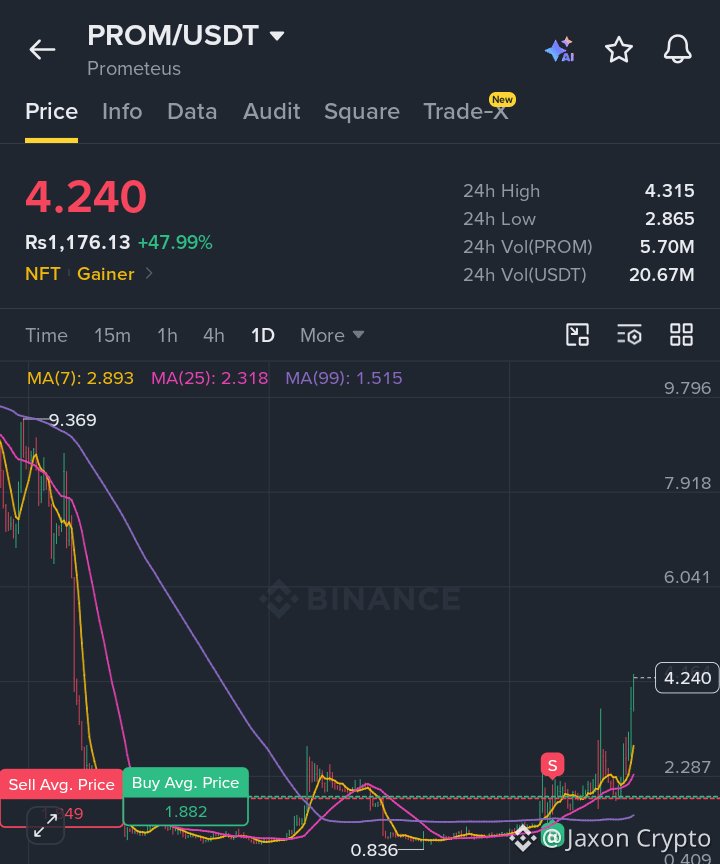Tap the +47.99% change value
Image resolution: width=720 pixels, height=864 pixels.
click(x=175, y=242)
